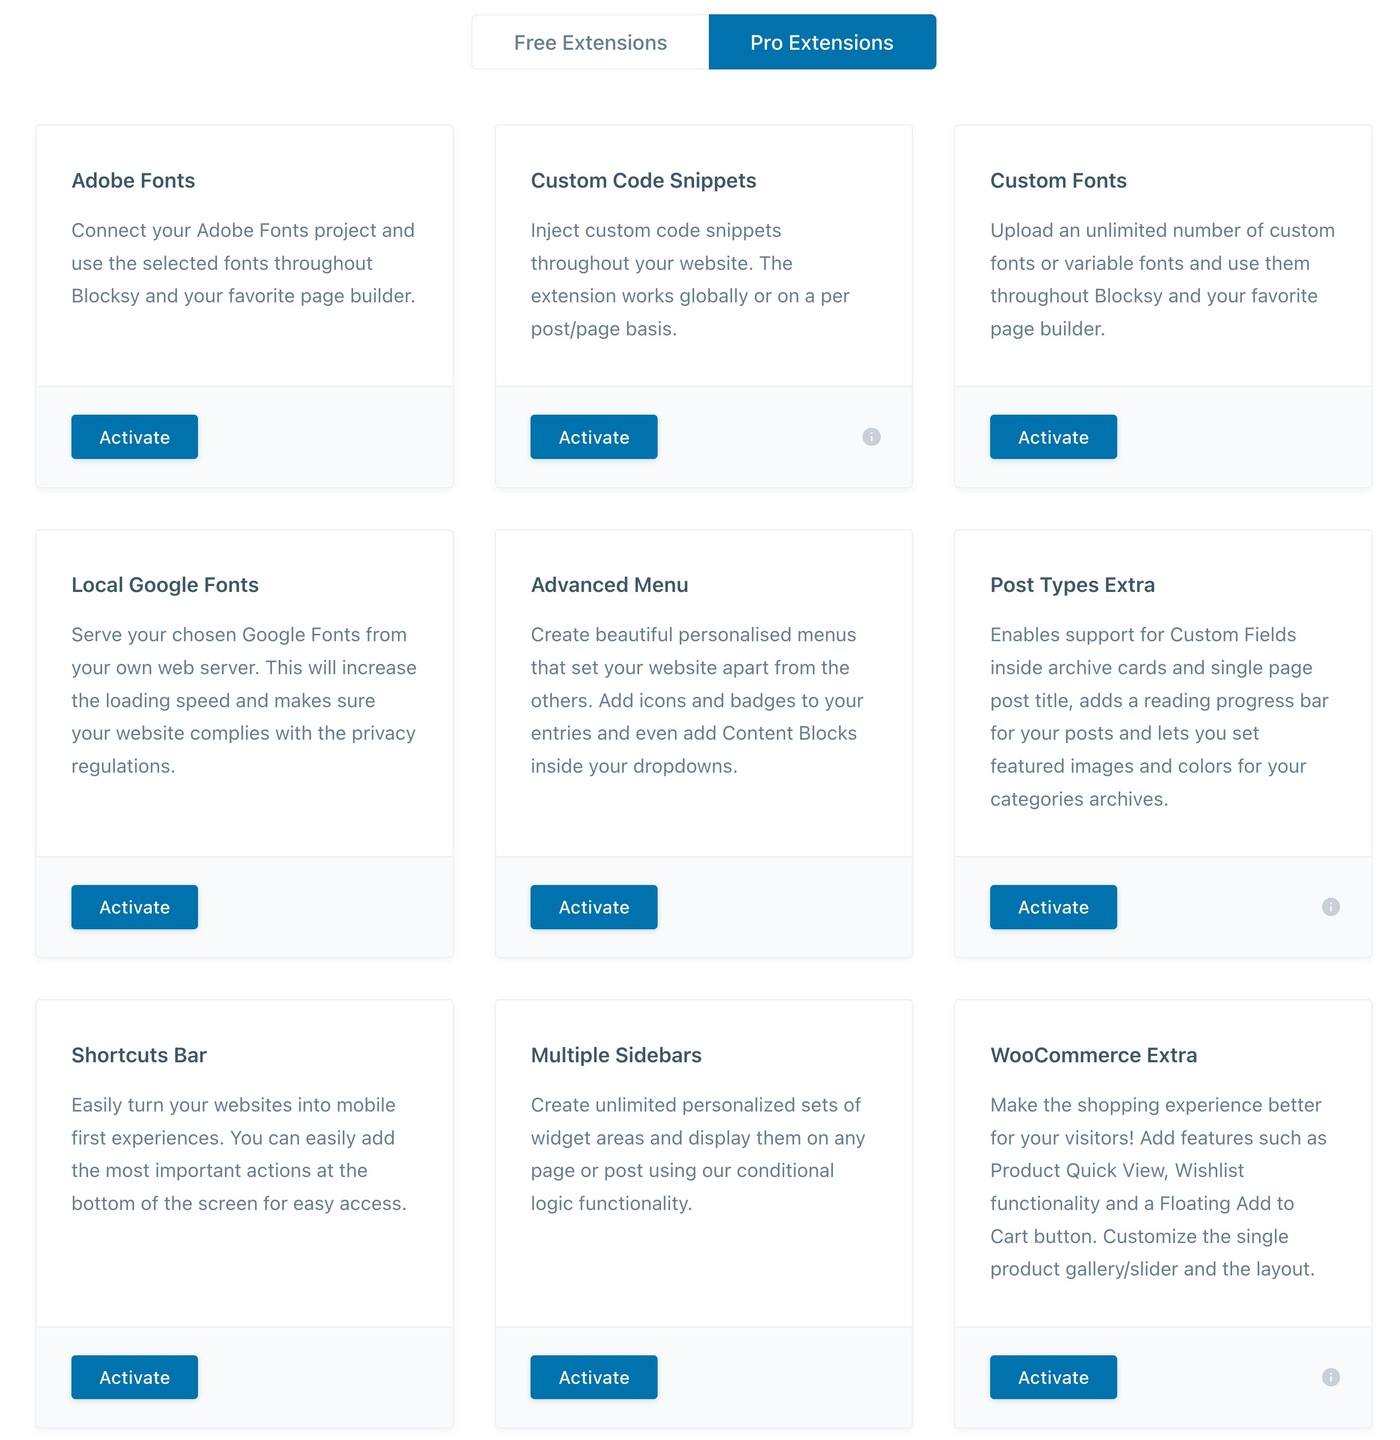Click info icon on WooCommerce Extra card
Image resolution: width=1400 pixels, height=1440 pixels.
point(1330,1377)
